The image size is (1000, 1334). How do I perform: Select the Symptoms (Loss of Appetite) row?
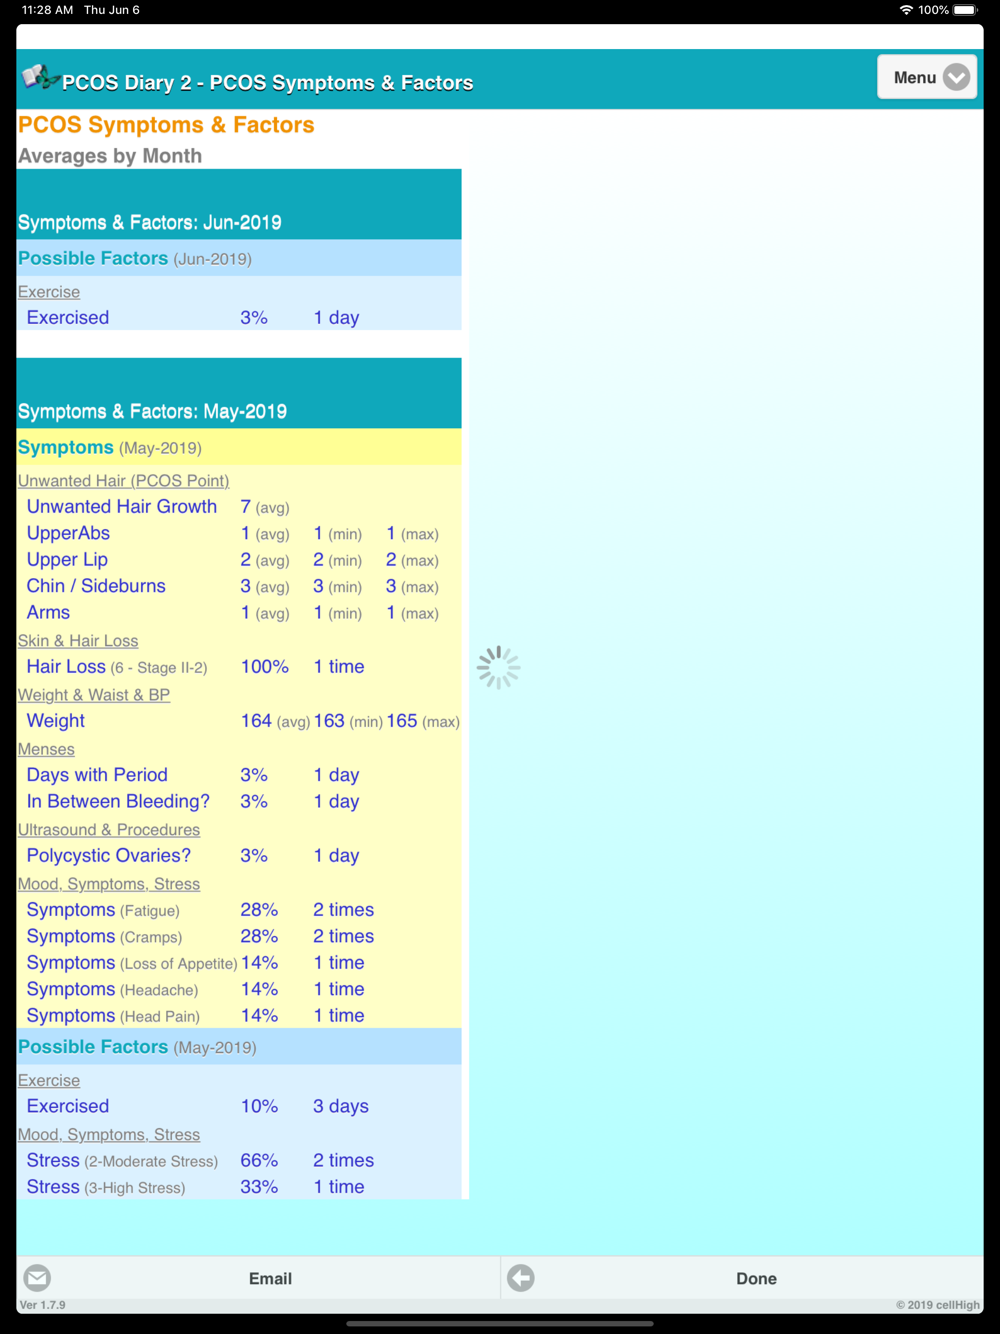tap(239, 963)
